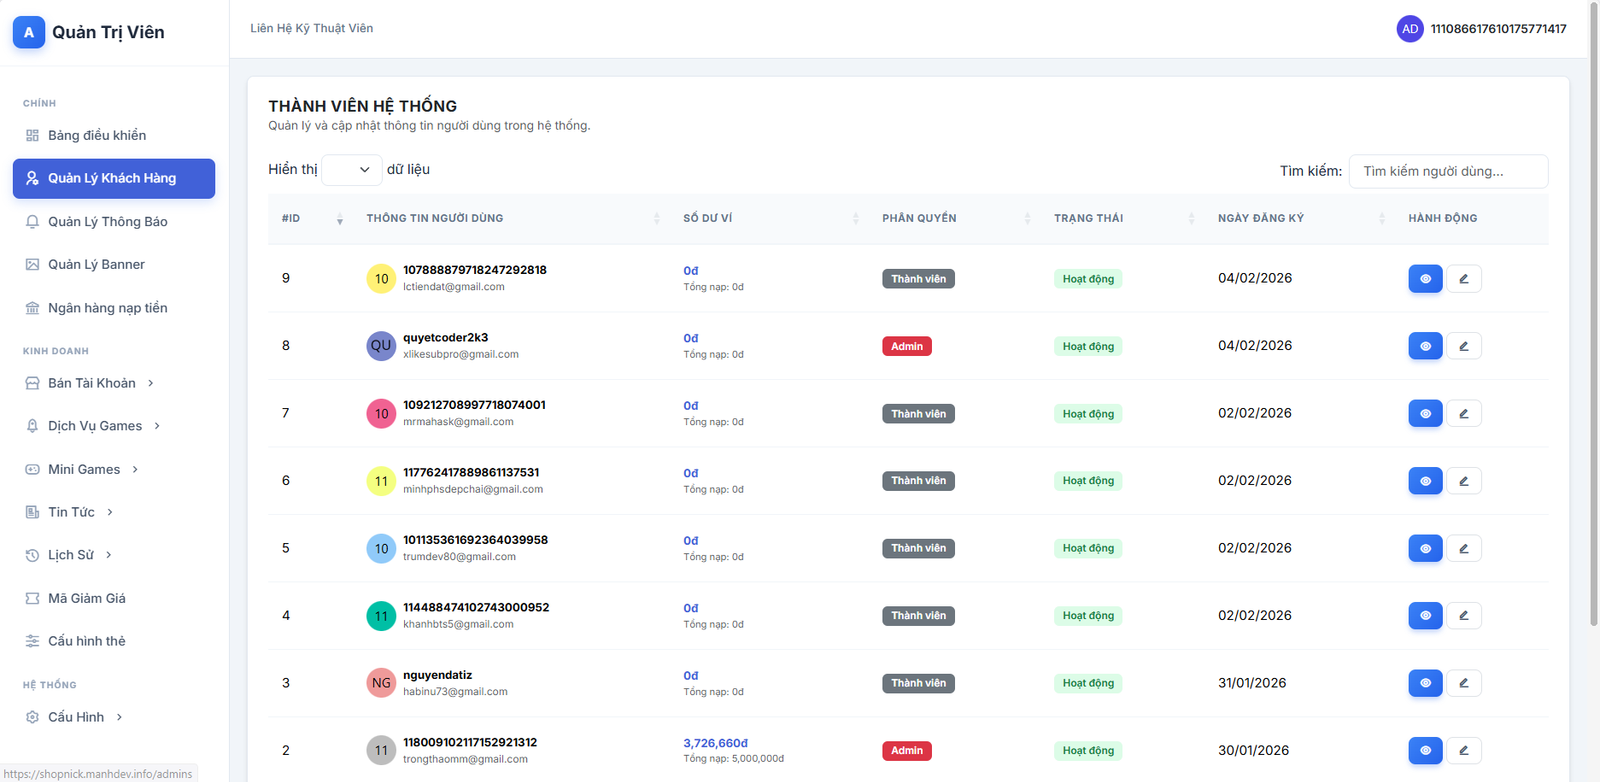Expand Dịch Vụ Games menu
The width and height of the screenshot is (1600, 782).
95,426
